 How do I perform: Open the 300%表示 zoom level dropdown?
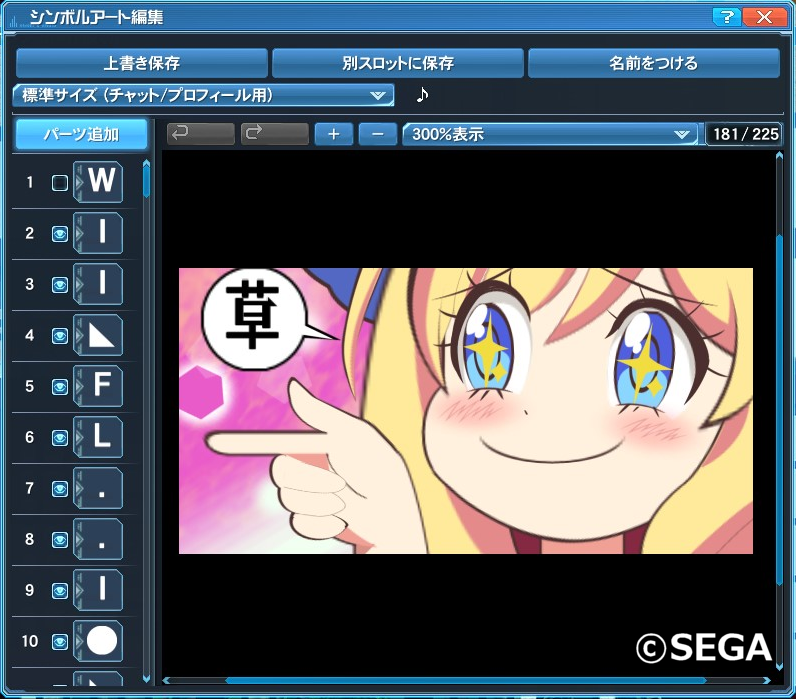pos(550,134)
